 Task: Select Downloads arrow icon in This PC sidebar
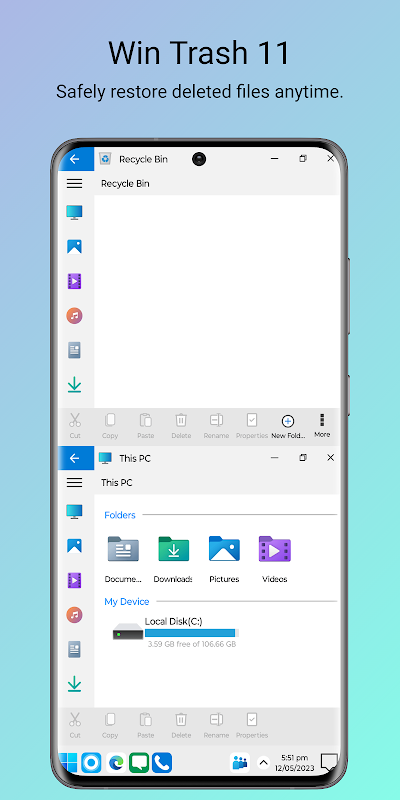(74, 684)
